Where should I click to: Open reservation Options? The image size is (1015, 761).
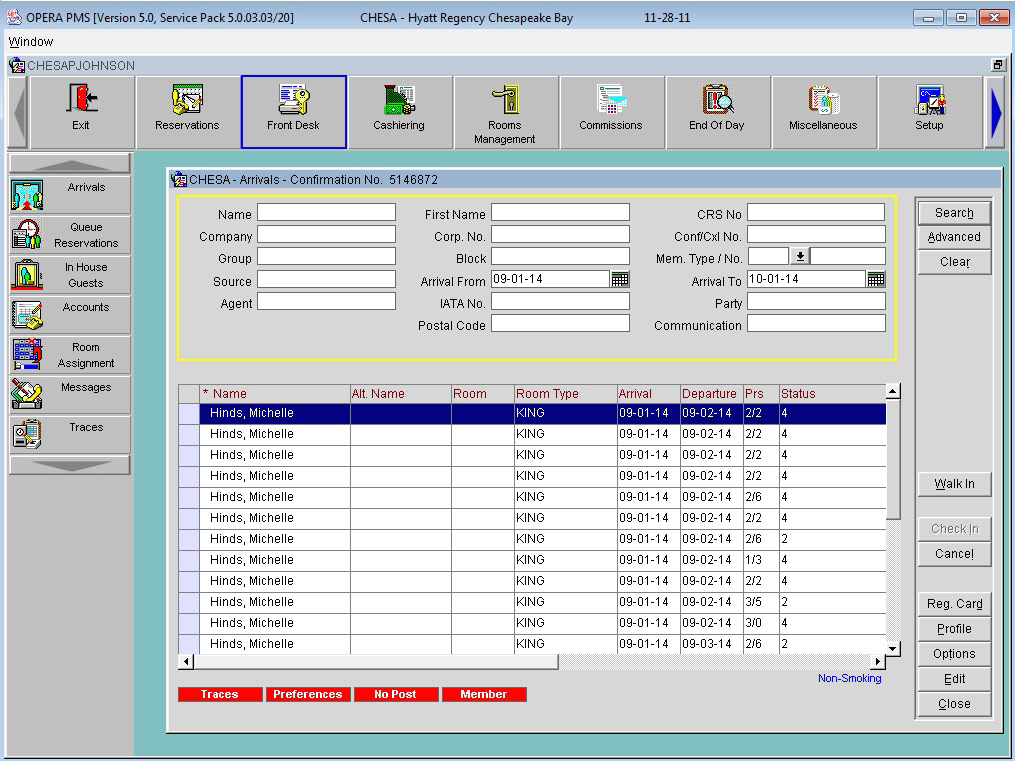[x=954, y=654]
